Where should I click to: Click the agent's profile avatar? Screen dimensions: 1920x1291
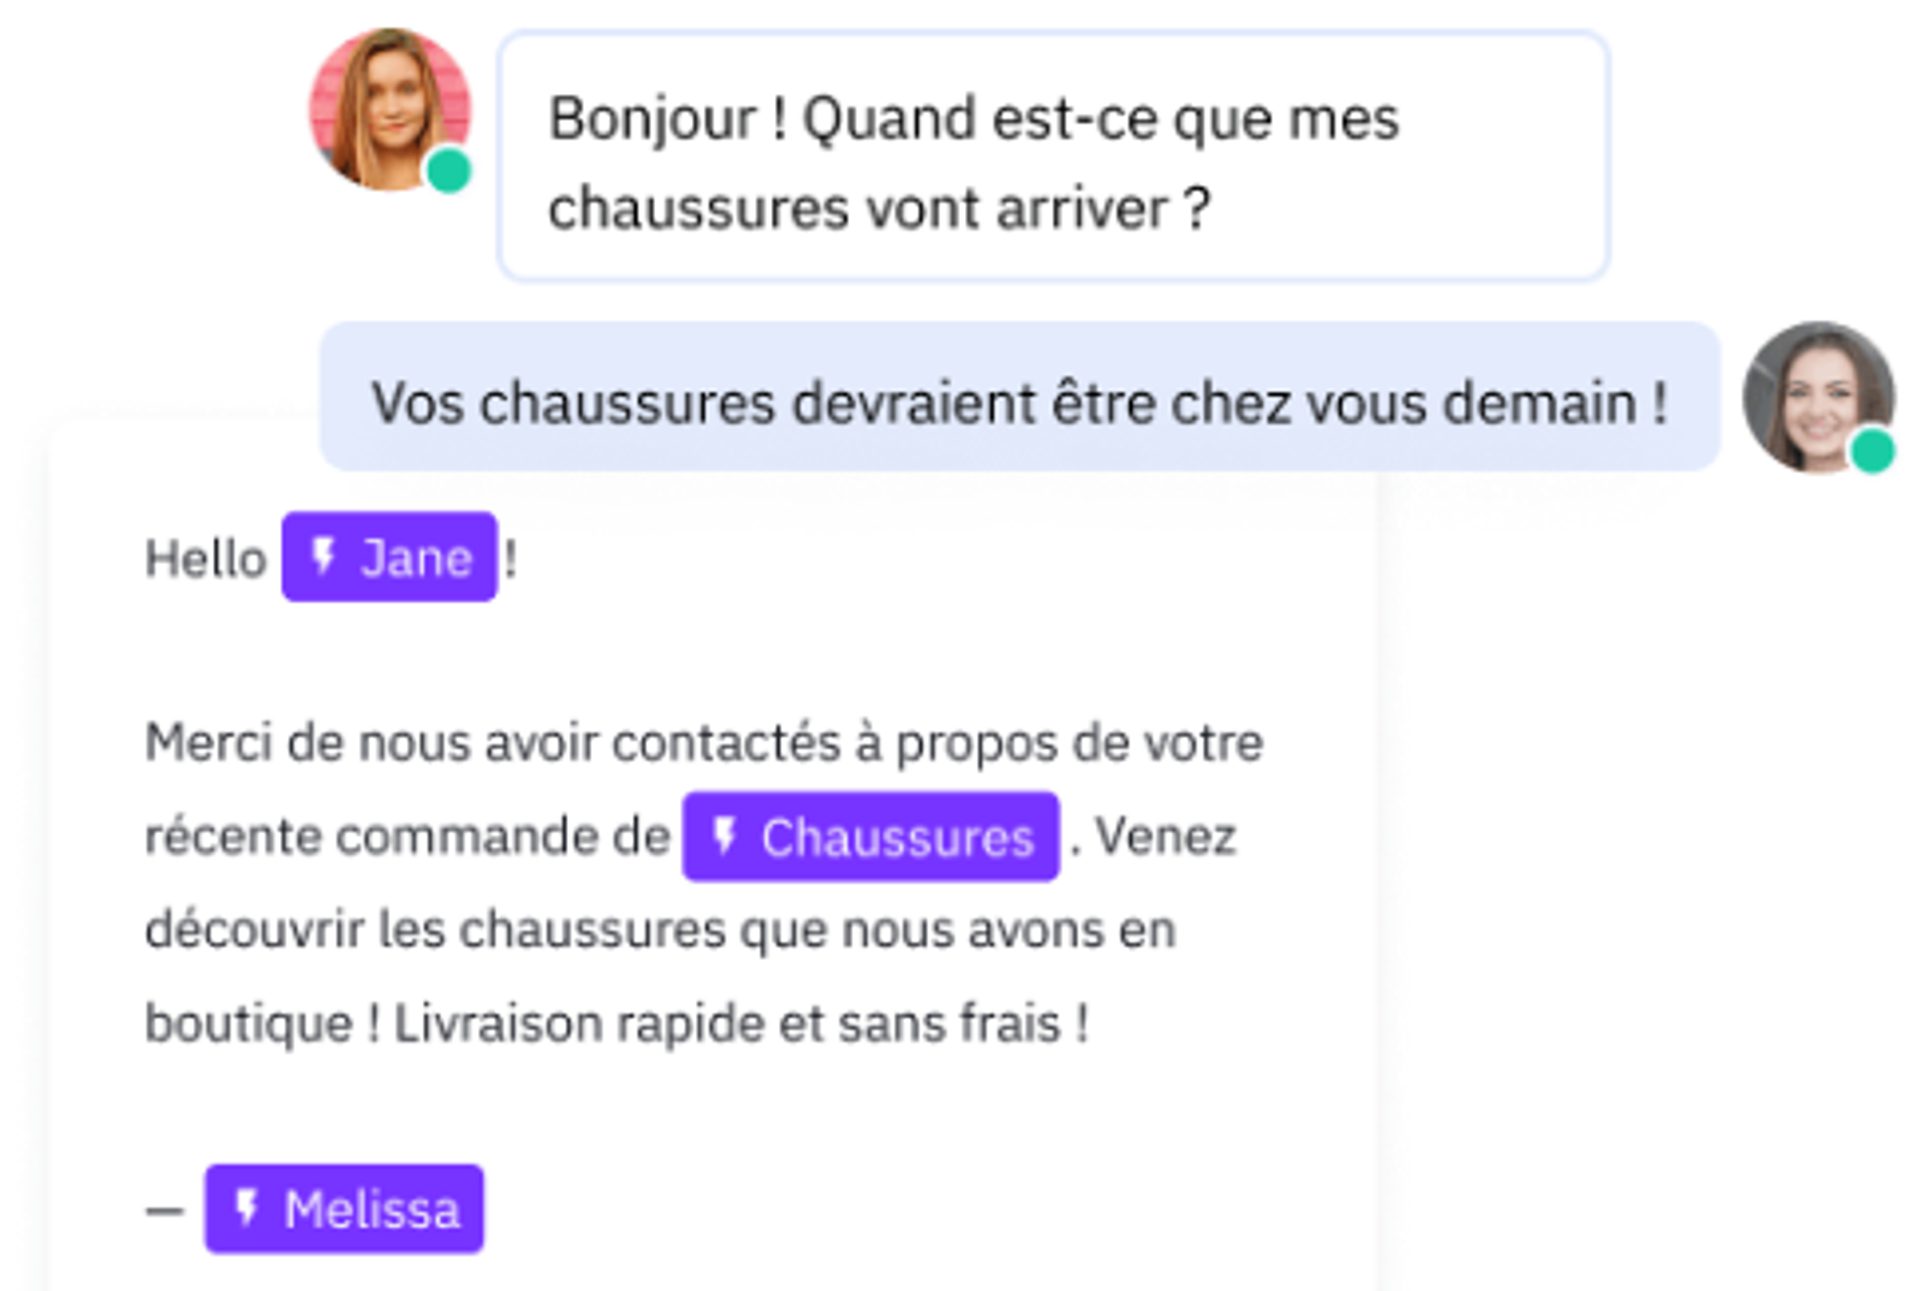pos(1815,394)
